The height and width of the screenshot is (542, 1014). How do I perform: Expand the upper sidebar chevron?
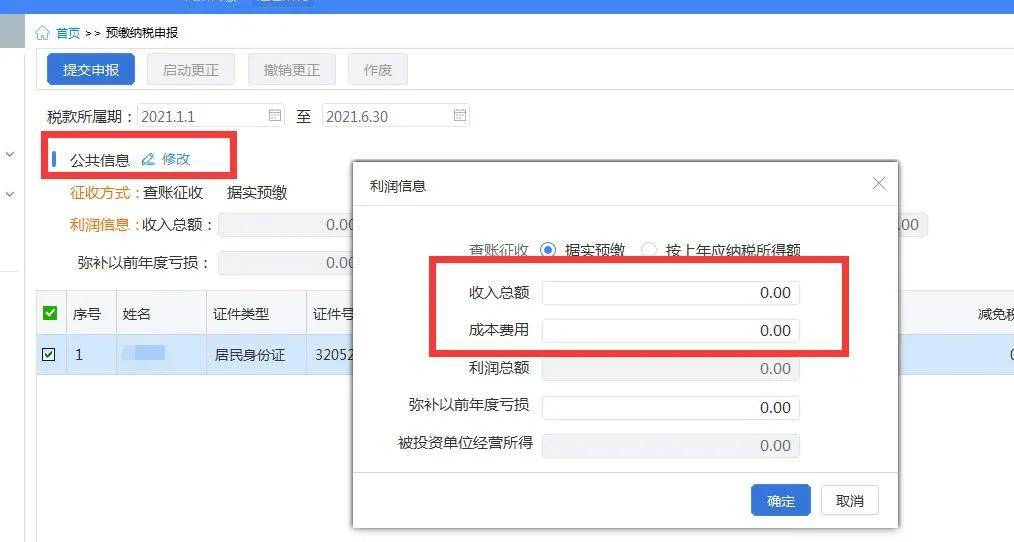point(10,154)
